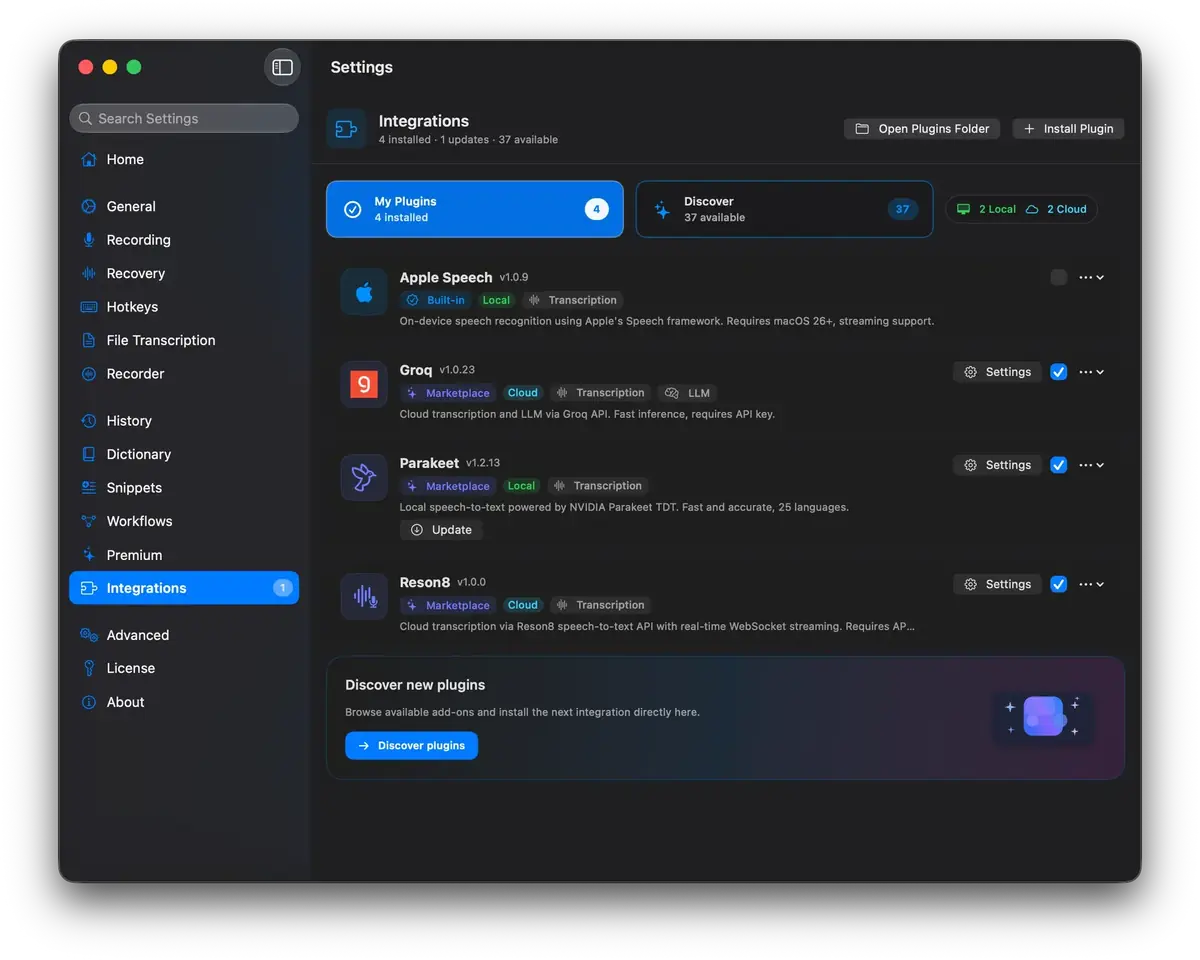
Task: Uncheck the Parakeet plugin checkbox
Action: (1059, 465)
